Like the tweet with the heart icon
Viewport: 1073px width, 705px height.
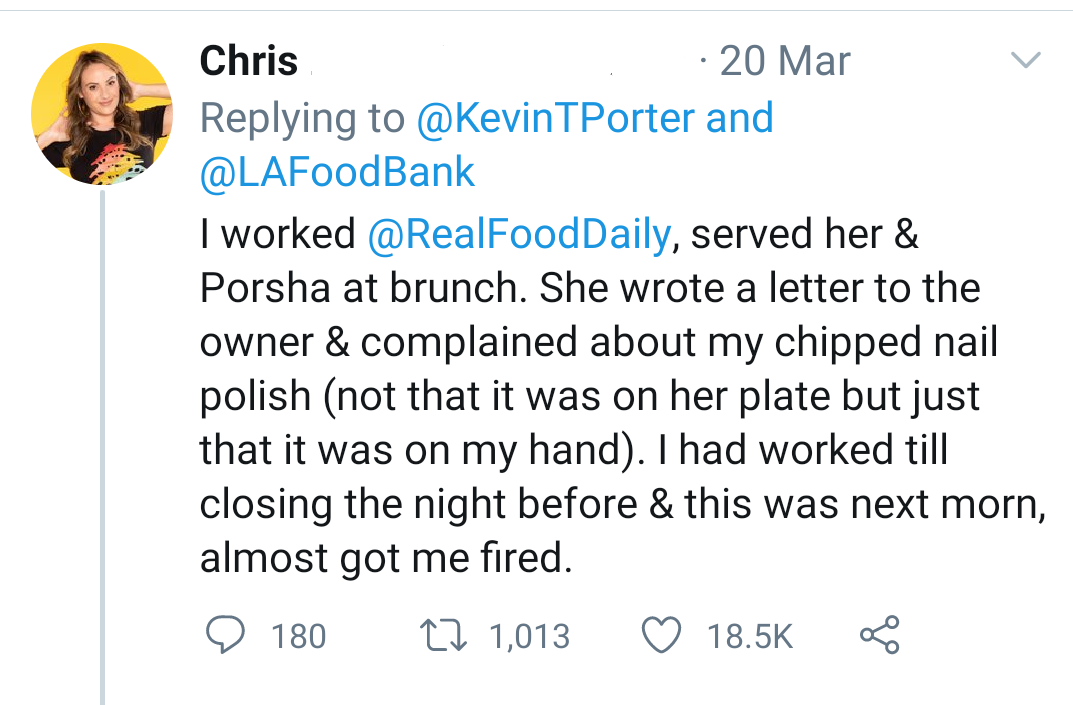[662, 636]
